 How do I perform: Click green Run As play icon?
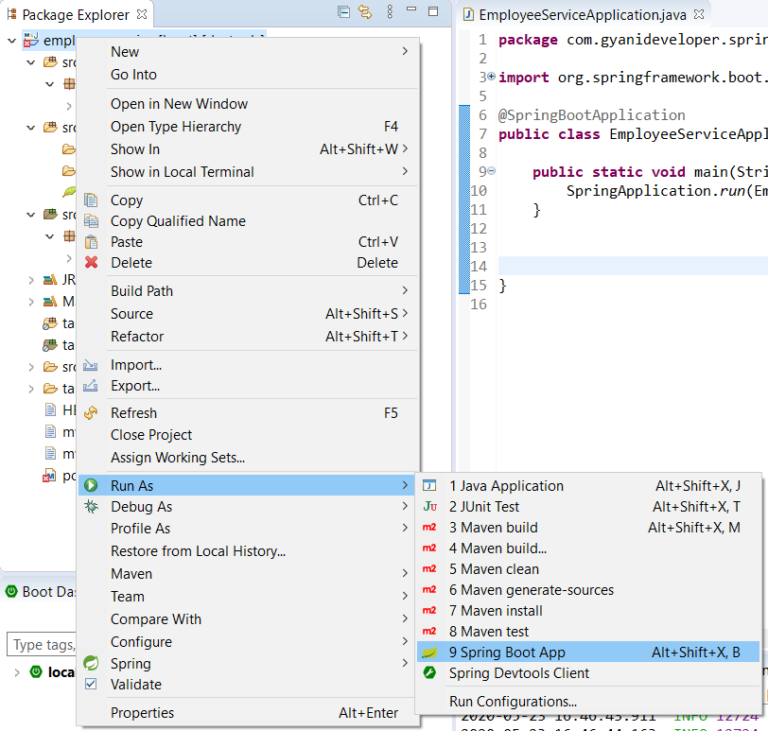[91, 486]
